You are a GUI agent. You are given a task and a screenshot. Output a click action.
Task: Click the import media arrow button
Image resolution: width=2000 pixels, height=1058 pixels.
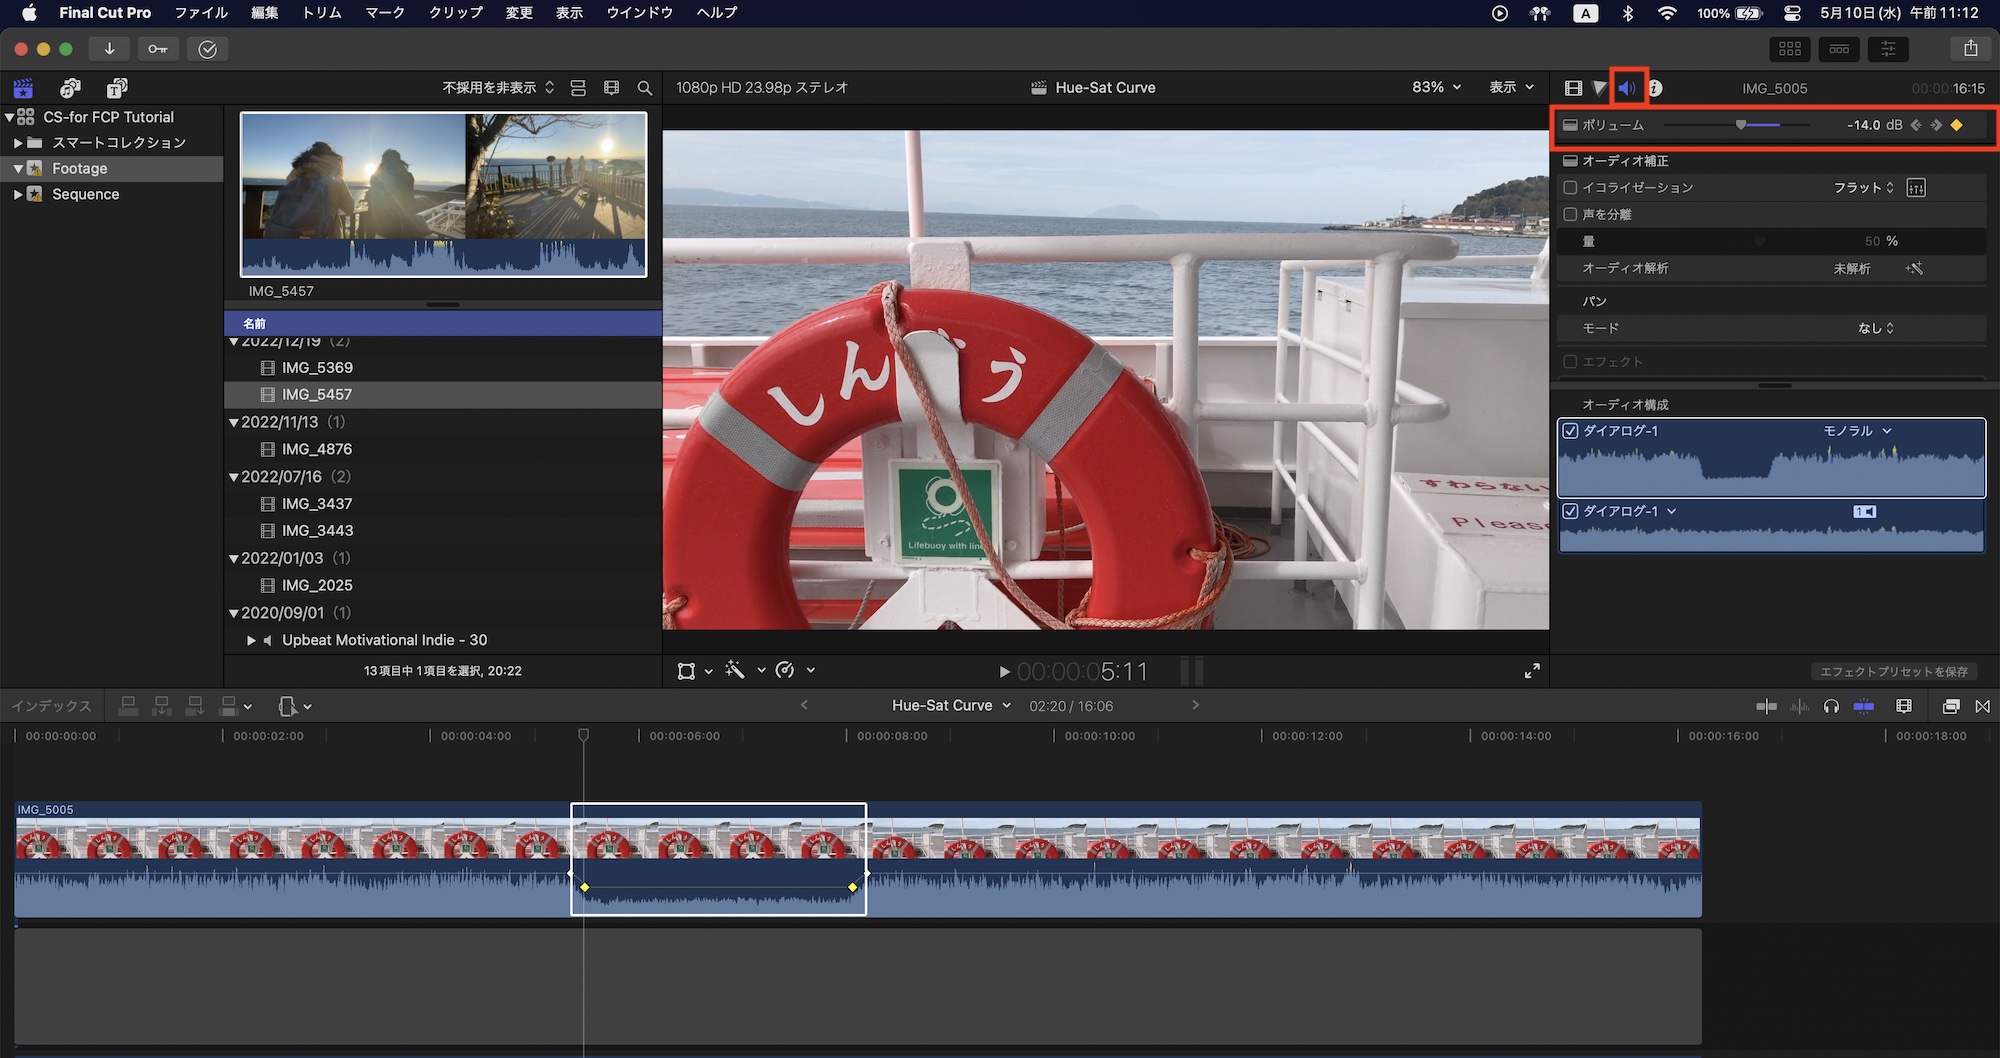109,49
